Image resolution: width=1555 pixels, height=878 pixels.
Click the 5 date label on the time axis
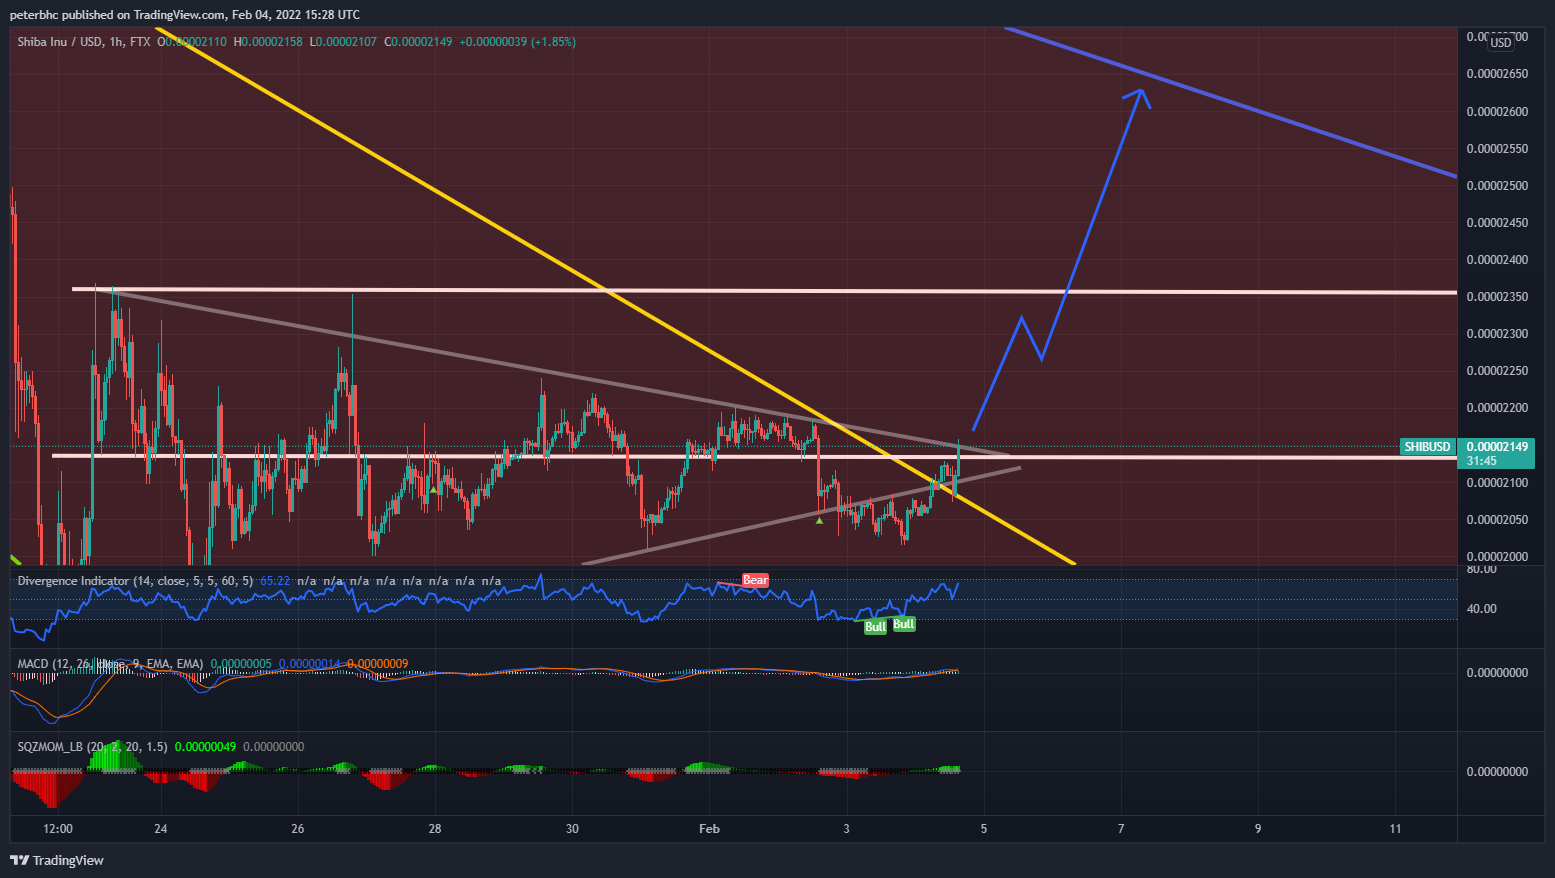pyautogui.click(x=984, y=829)
